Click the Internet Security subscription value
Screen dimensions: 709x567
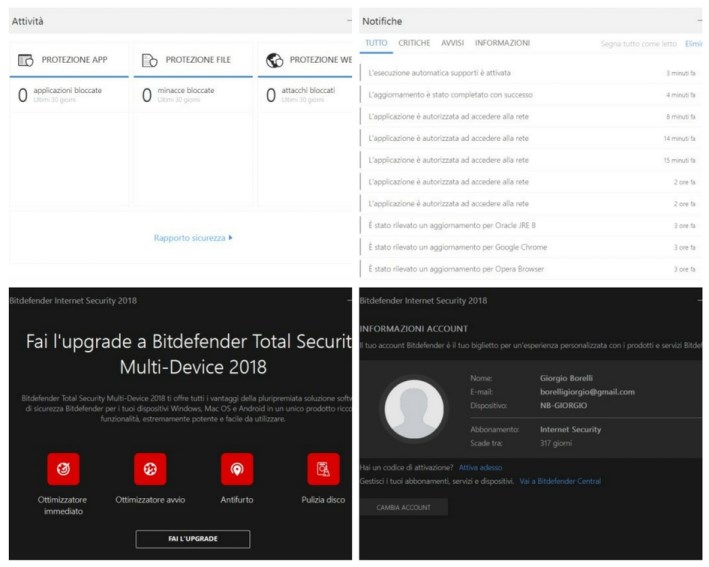click(570, 429)
